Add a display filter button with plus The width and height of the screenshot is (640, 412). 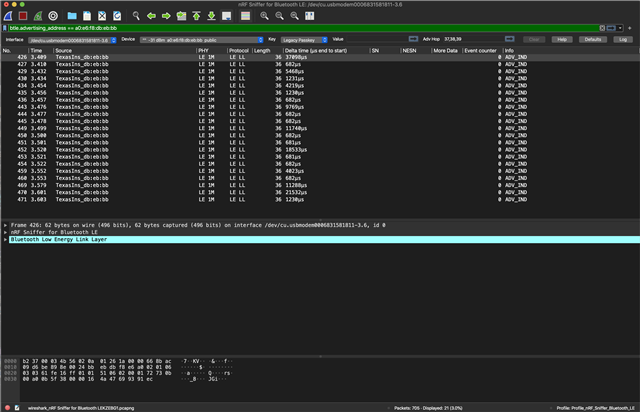(x=629, y=28)
